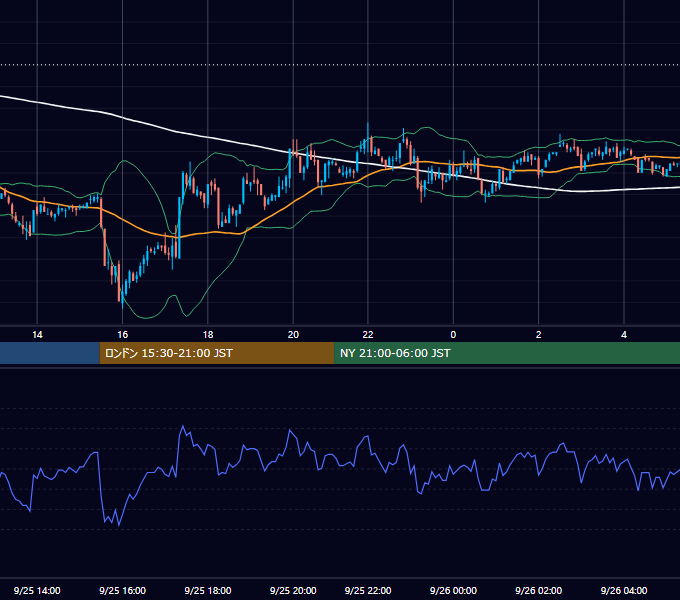
Task: Click the 0 hour axis label
Action: tap(453, 335)
